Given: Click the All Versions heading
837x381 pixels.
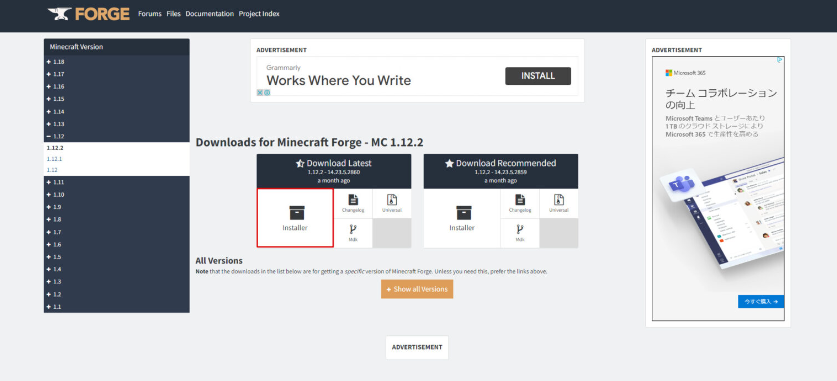Looking at the screenshot, I should [219, 261].
